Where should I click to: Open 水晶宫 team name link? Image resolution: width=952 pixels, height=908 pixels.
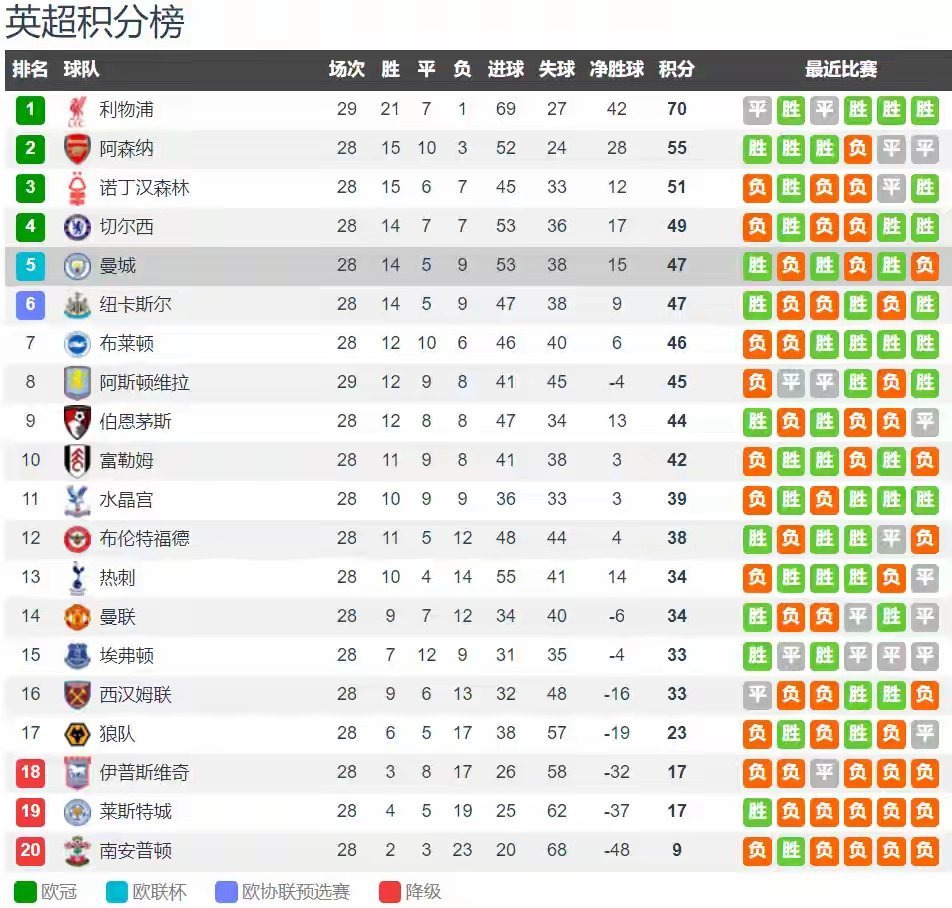pos(127,500)
